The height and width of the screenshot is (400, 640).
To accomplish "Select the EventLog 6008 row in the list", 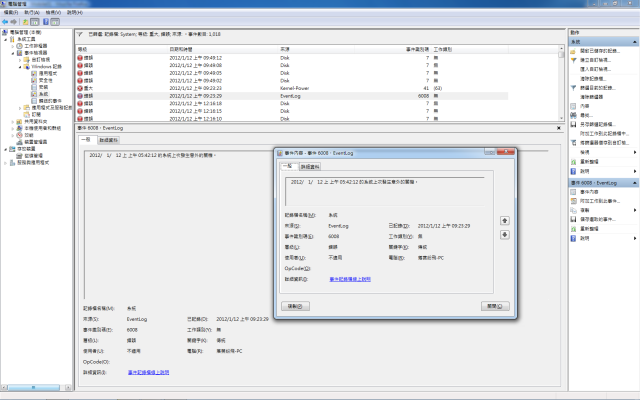I will click(x=292, y=96).
